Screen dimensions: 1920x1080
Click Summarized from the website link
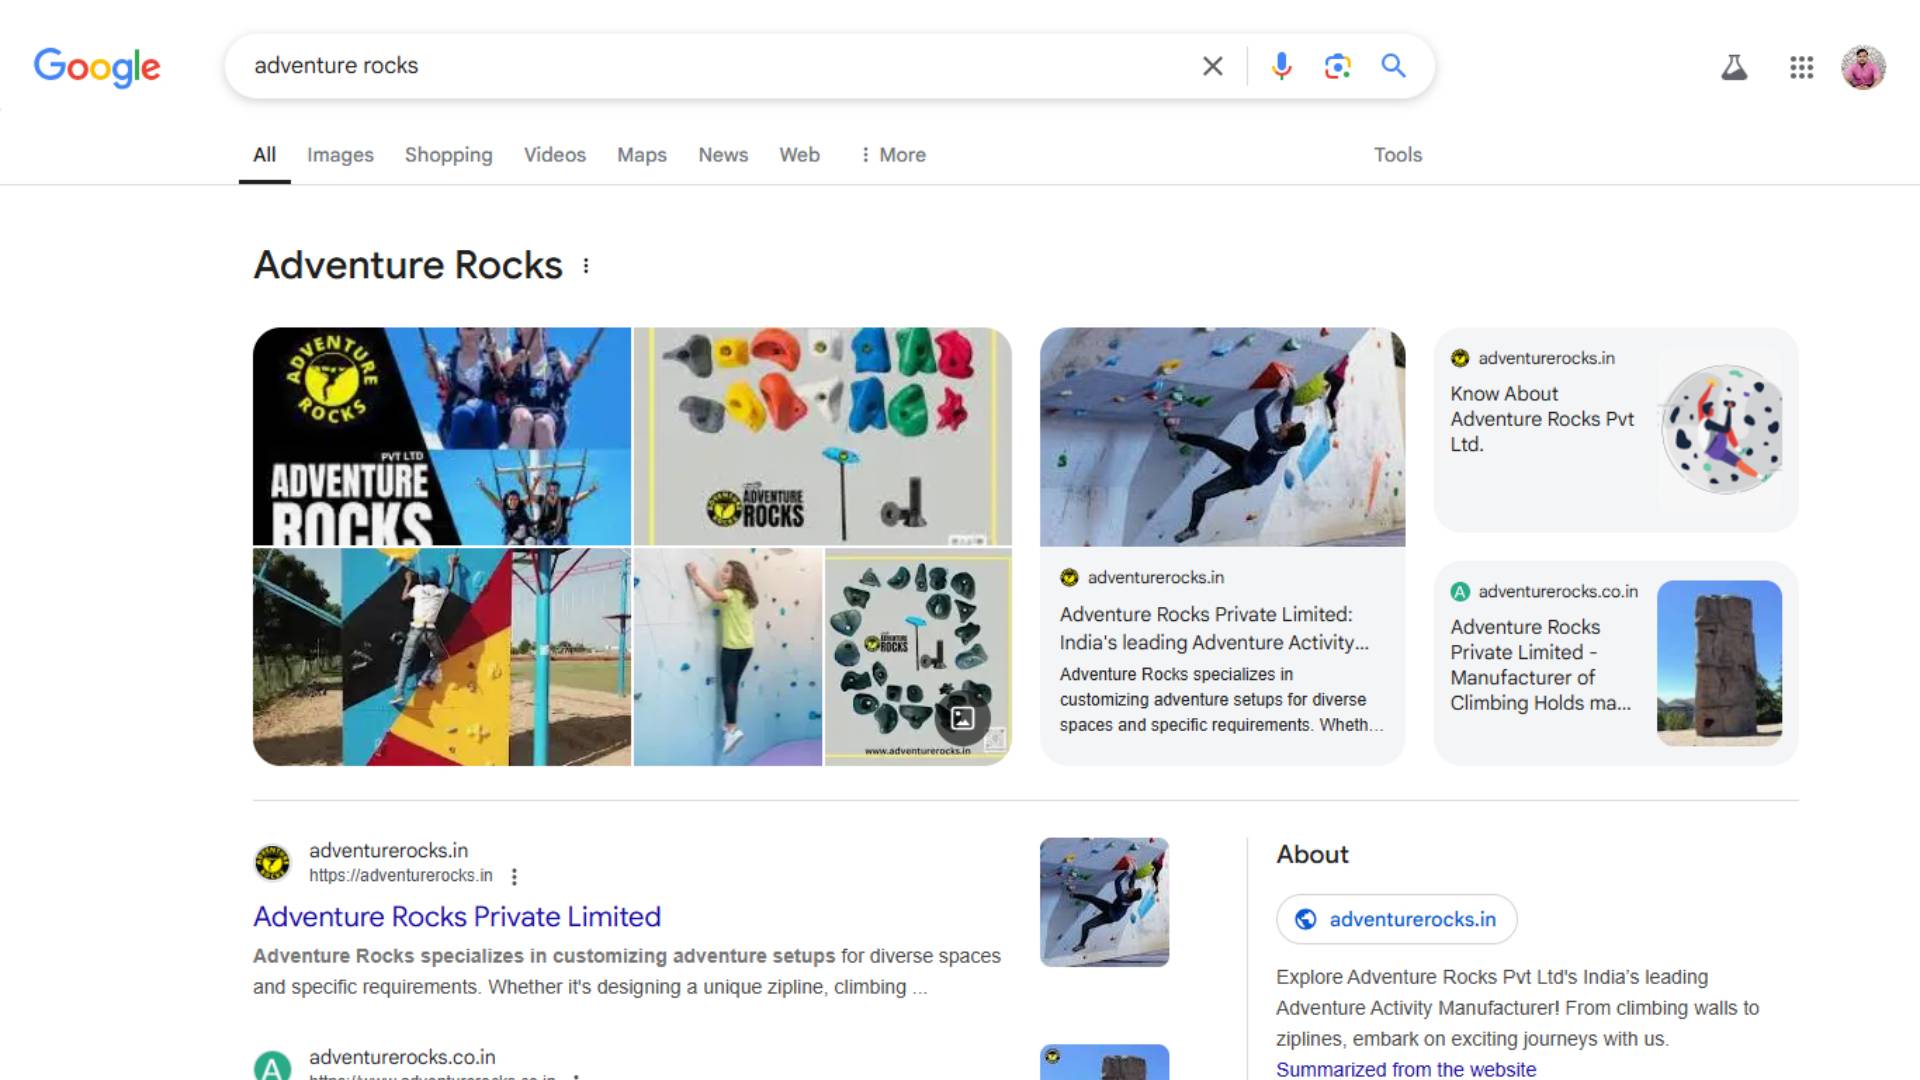click(x=1405, y=1069)
